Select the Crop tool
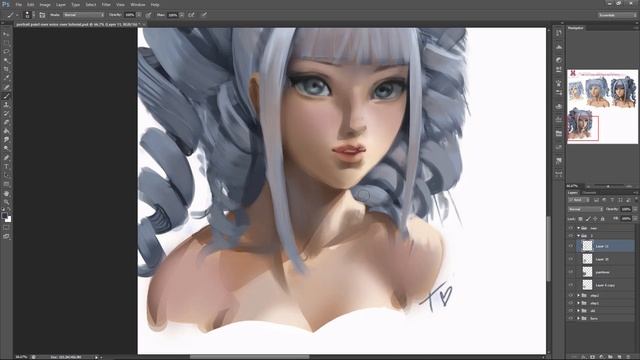Image resolution: width=640 pixels, height=360 pixels. click(x=6, y=69)
